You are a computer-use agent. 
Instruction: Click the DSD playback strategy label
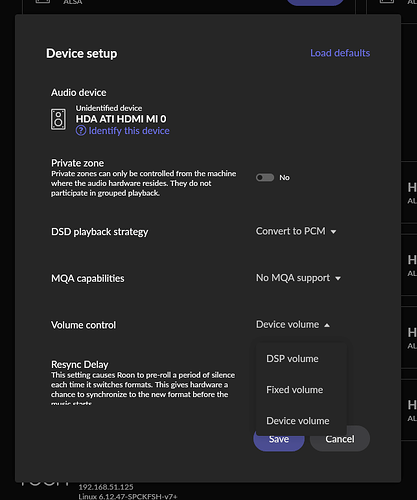pyautogui.click(x=100, y=232)
